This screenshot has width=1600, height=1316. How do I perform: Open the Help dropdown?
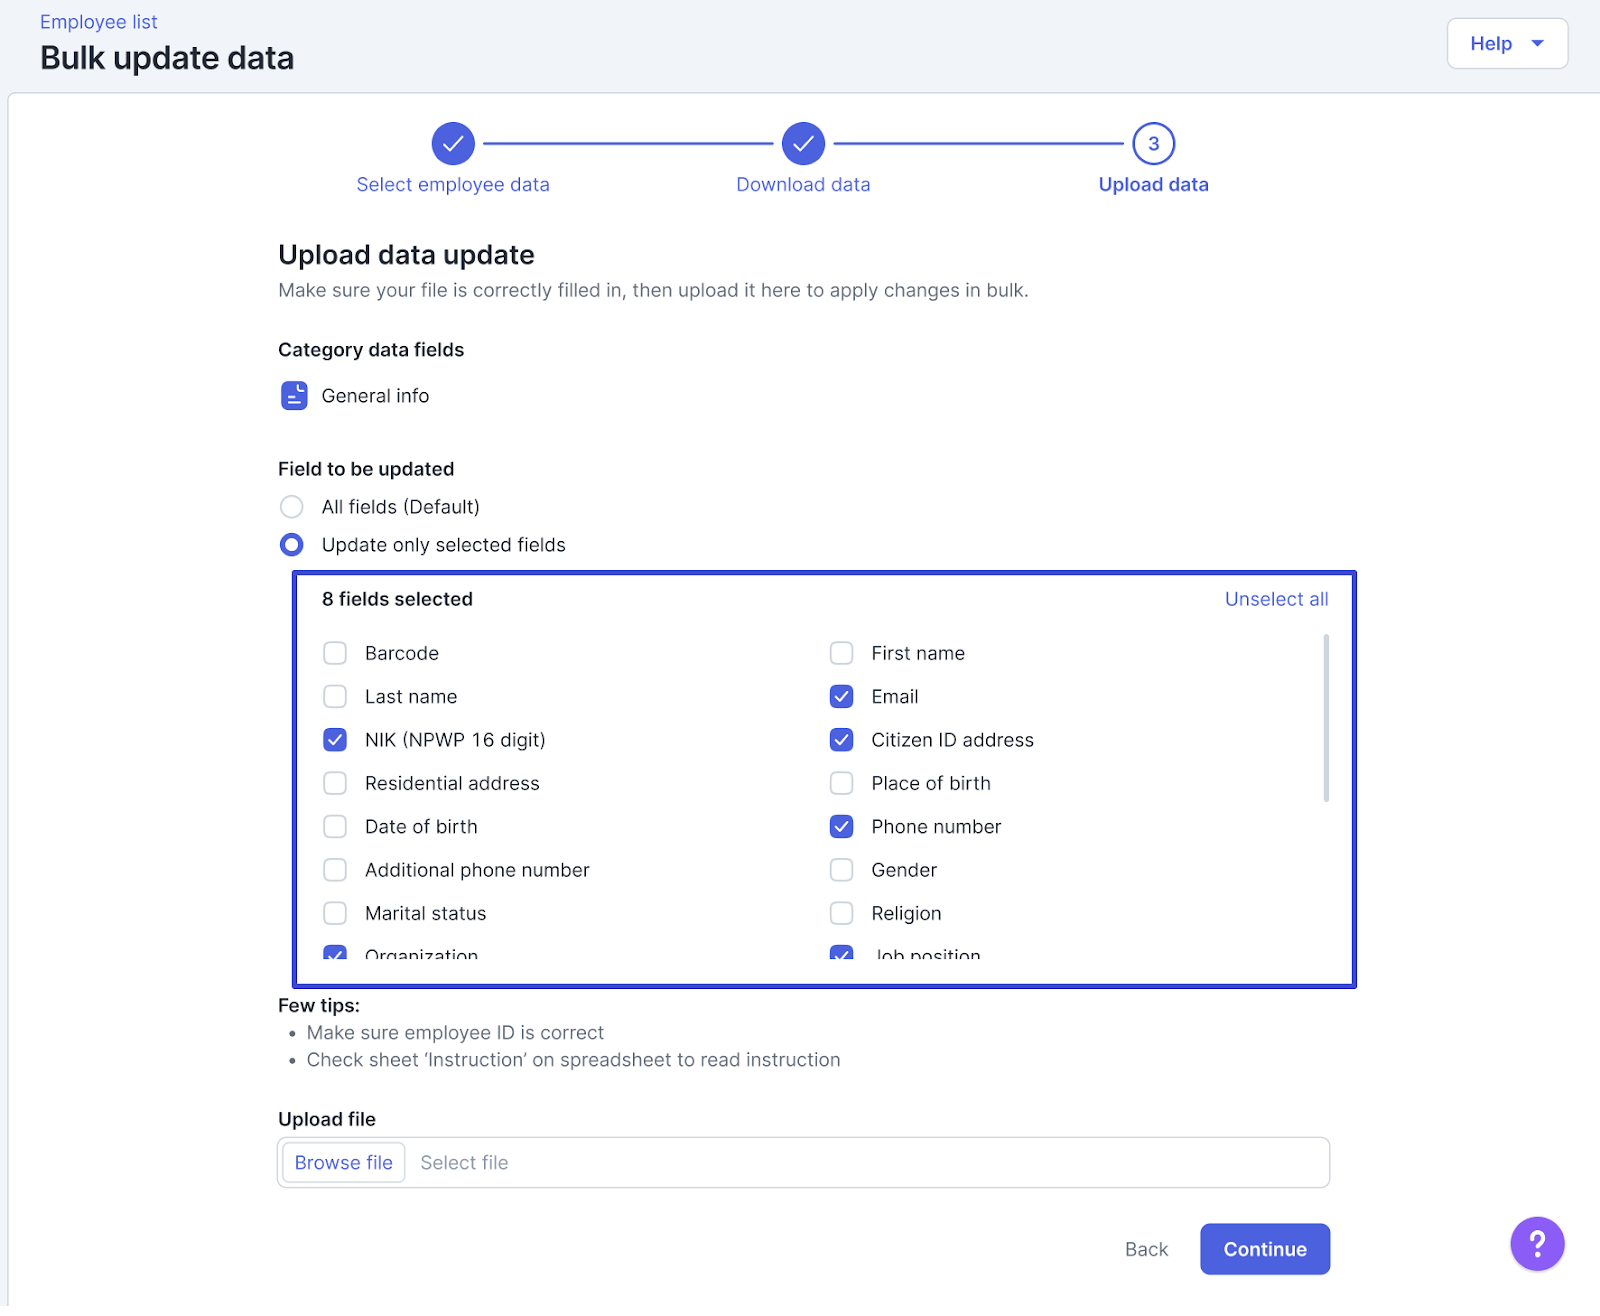1507,43
